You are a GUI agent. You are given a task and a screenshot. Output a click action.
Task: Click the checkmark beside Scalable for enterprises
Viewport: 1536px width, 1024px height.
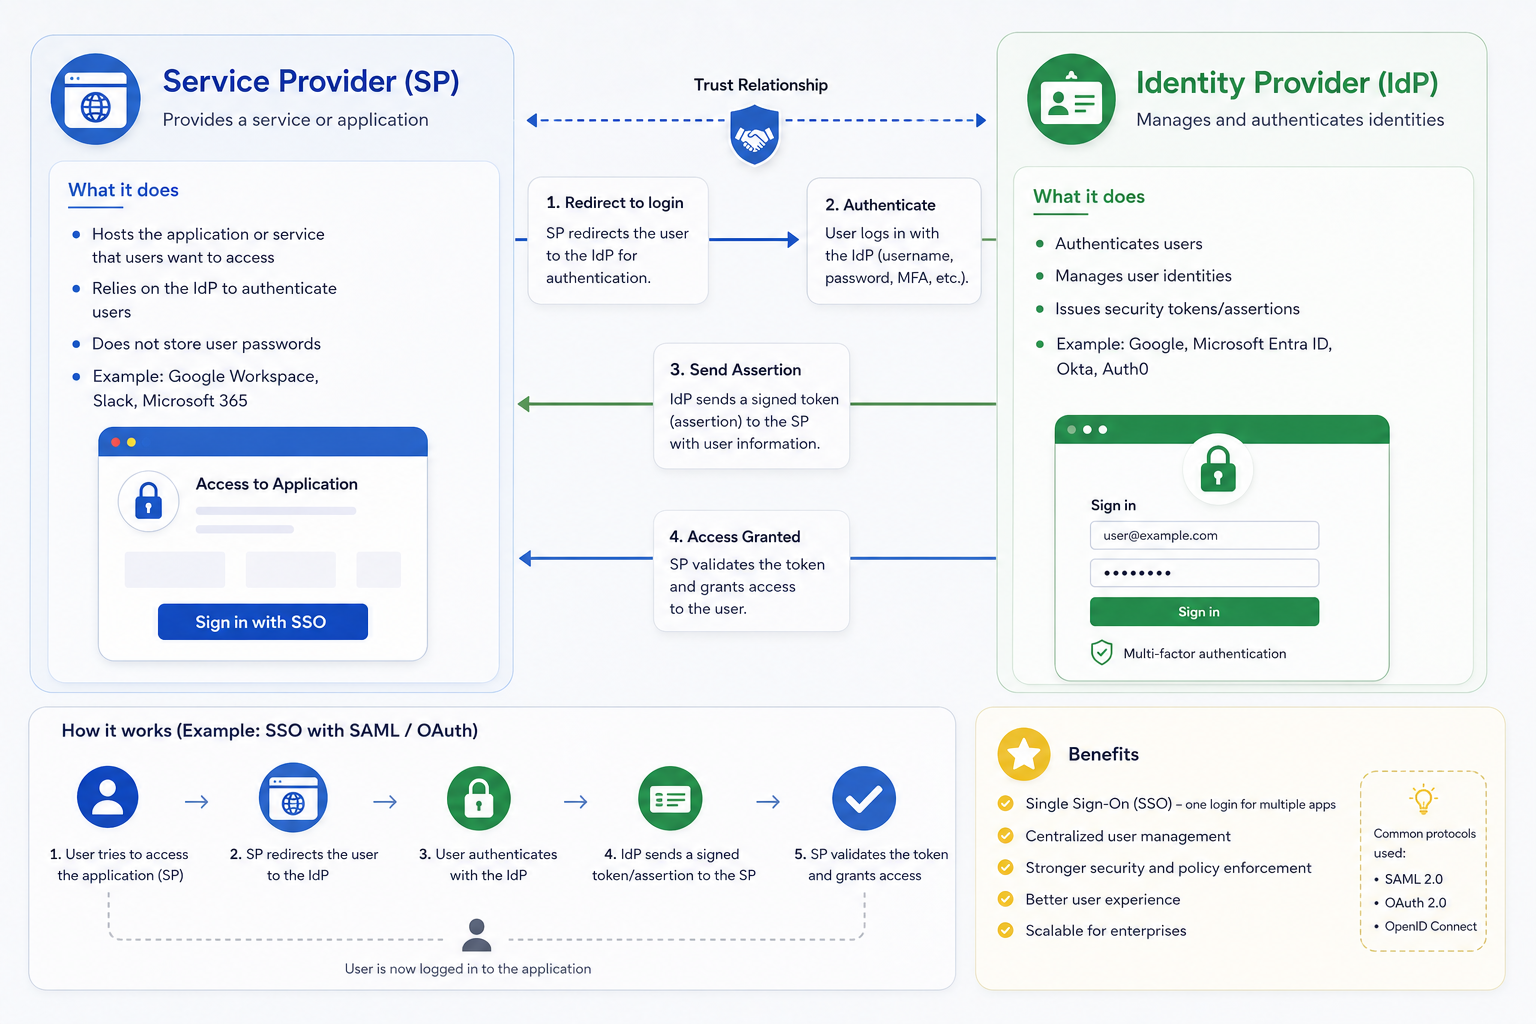tap(1005, 930)
